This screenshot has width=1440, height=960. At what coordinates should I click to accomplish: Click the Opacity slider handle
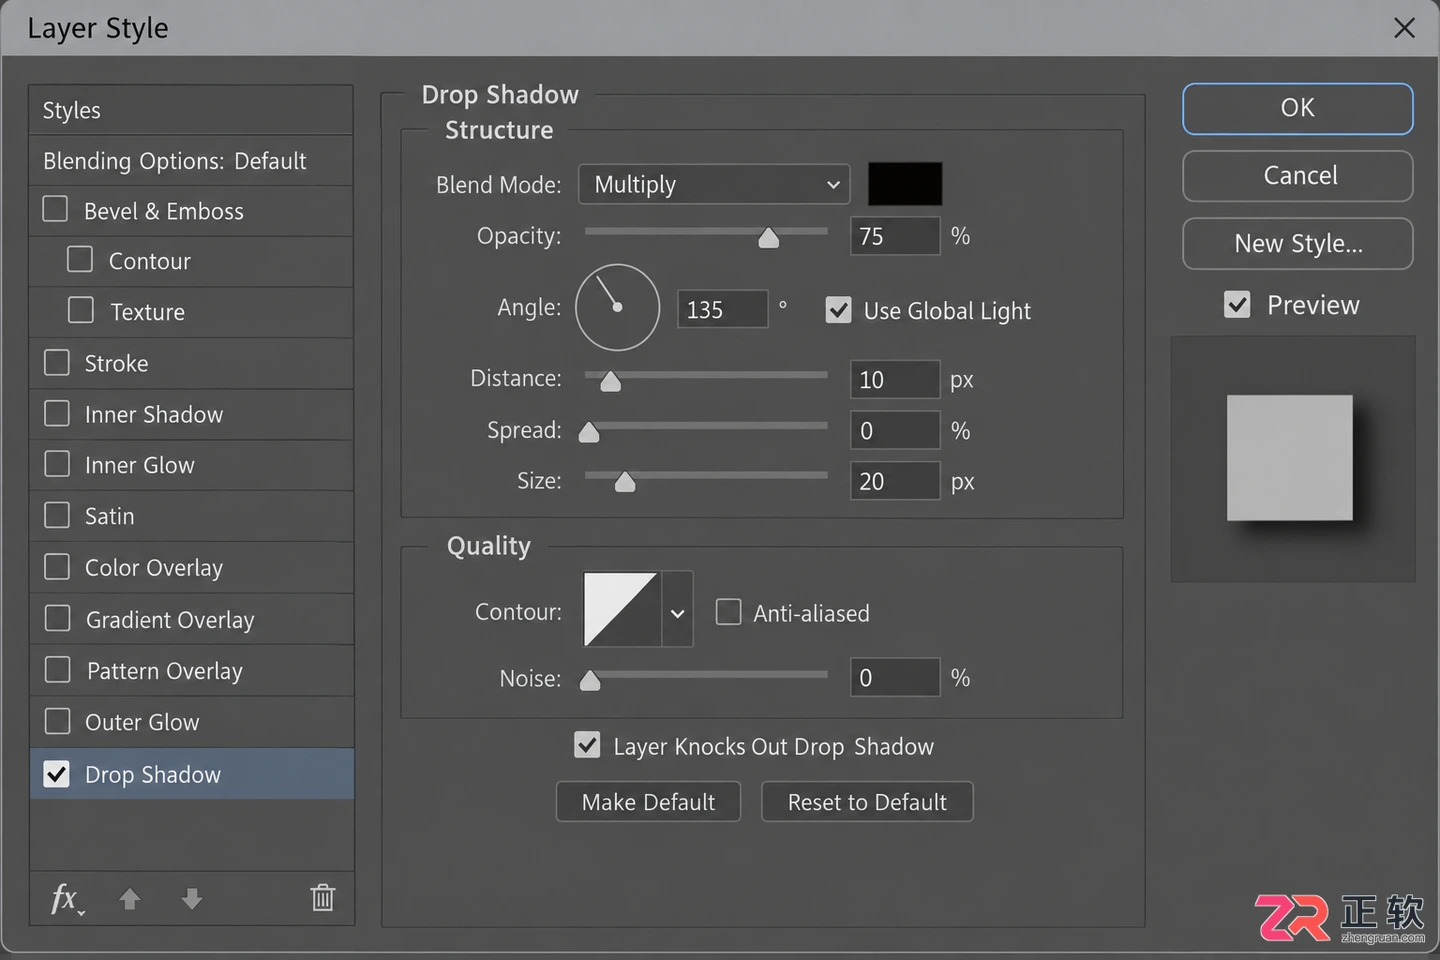(768, 237)
